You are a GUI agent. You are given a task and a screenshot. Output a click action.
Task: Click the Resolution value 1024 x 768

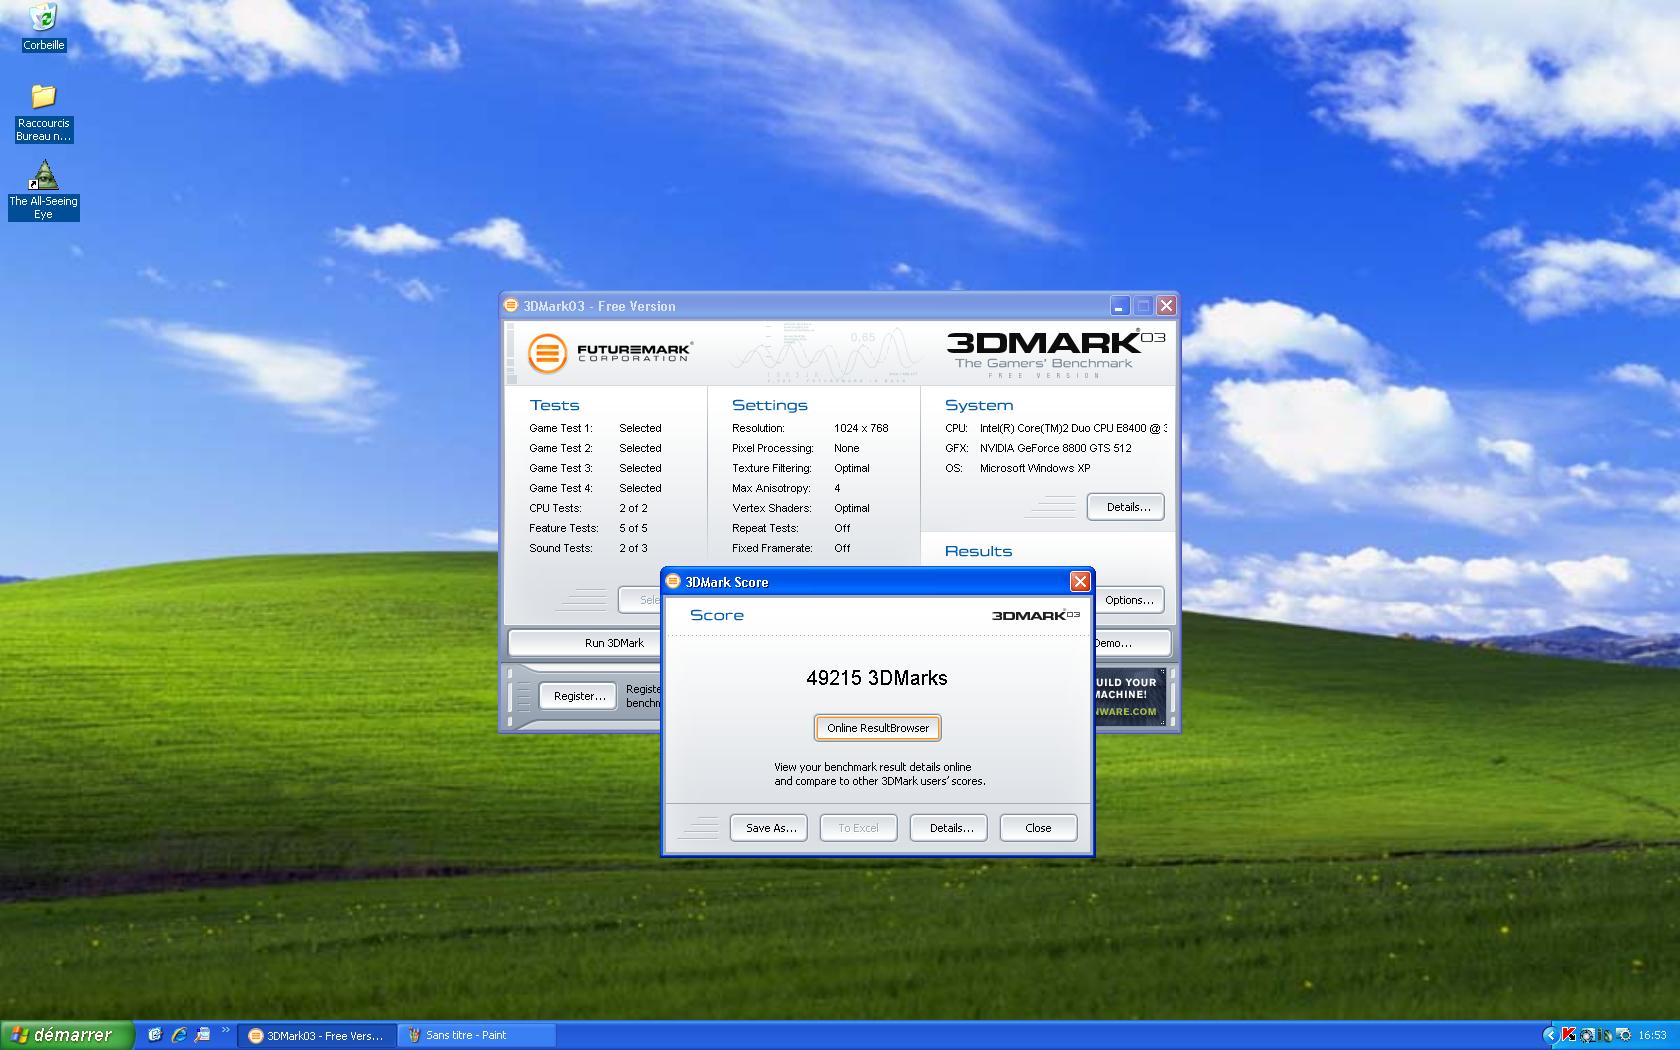(861, 428)
